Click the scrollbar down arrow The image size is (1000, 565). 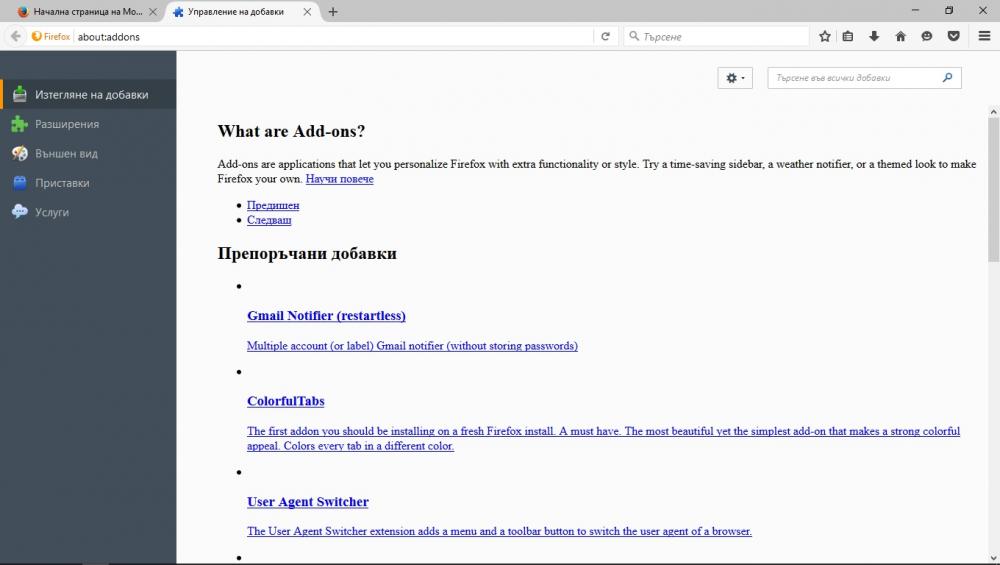(993, 558)
